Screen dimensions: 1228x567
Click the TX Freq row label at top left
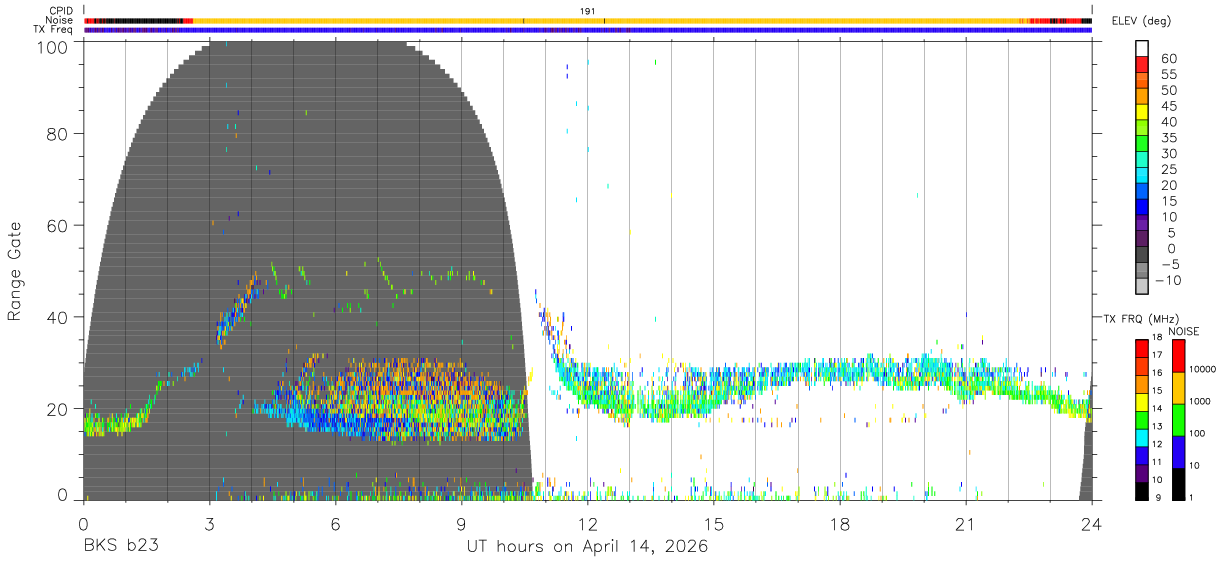click(54, 29)
